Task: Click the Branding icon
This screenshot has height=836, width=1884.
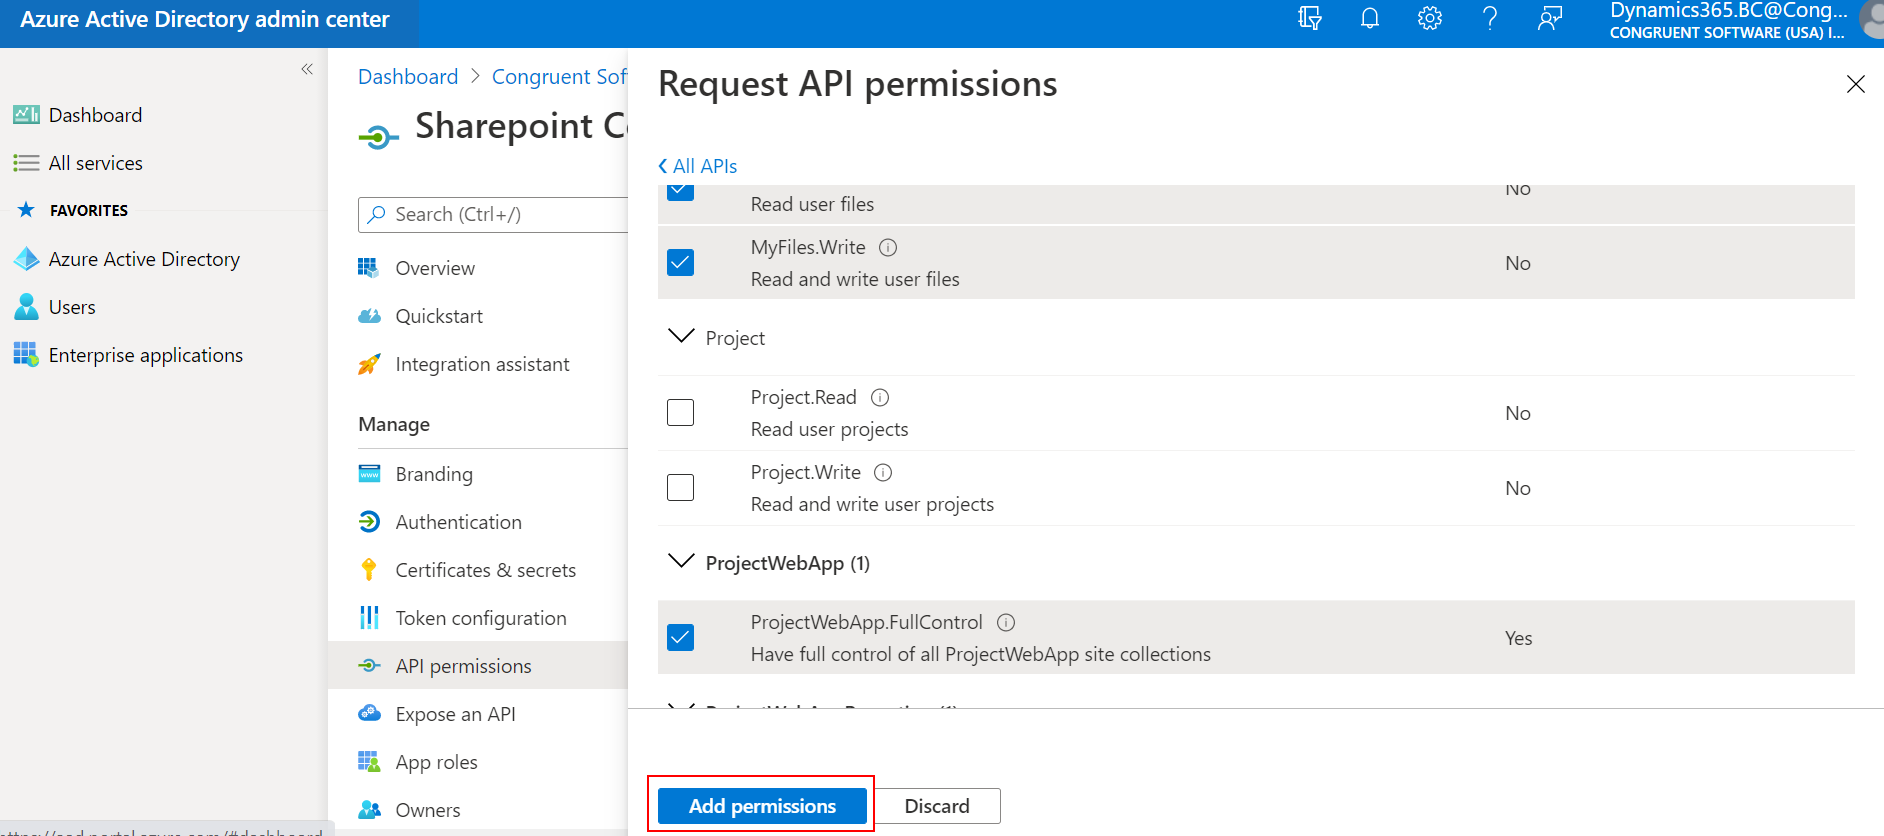Action: [369, 474]
